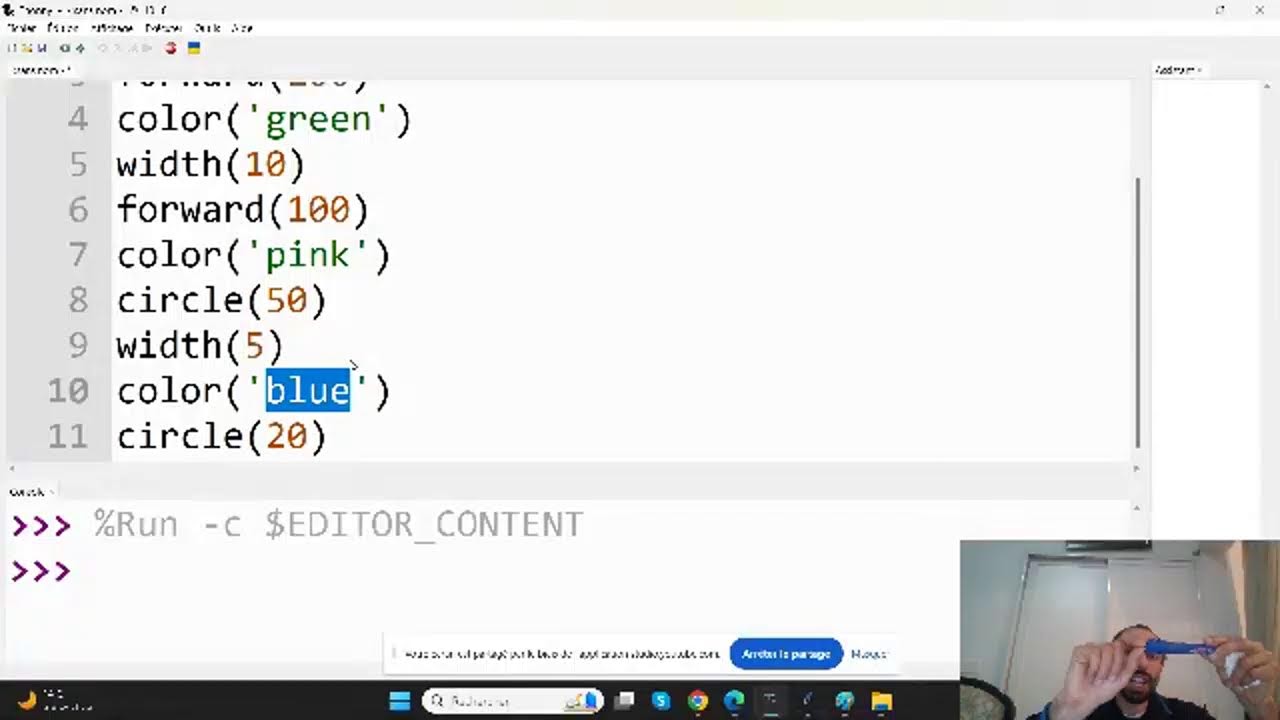
Task: Start debugging with the bug toolbar icon
Action: pos(80,48)
